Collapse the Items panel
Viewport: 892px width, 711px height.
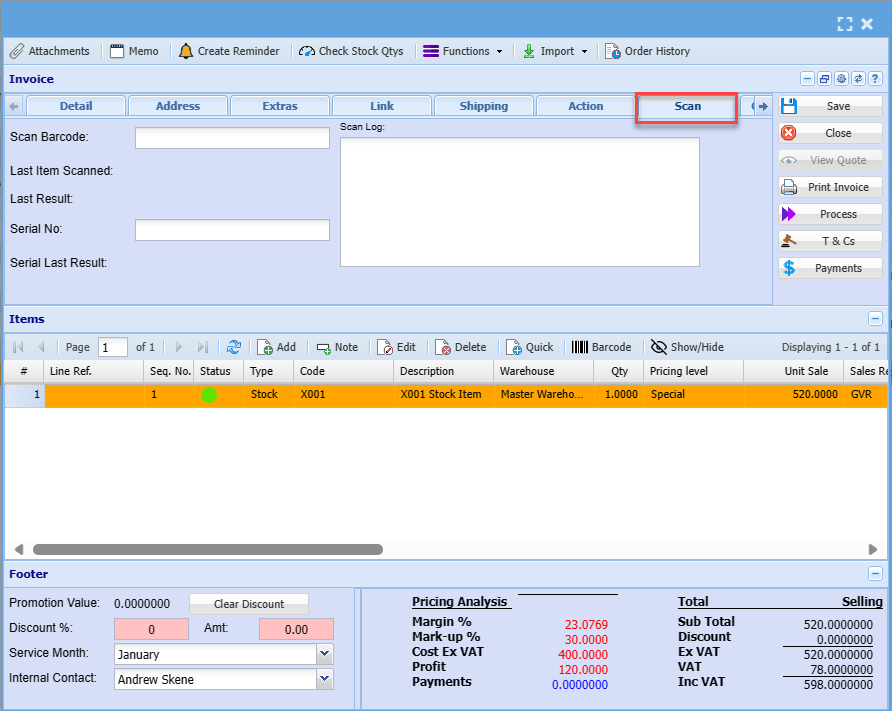click(x=875, y=319)
